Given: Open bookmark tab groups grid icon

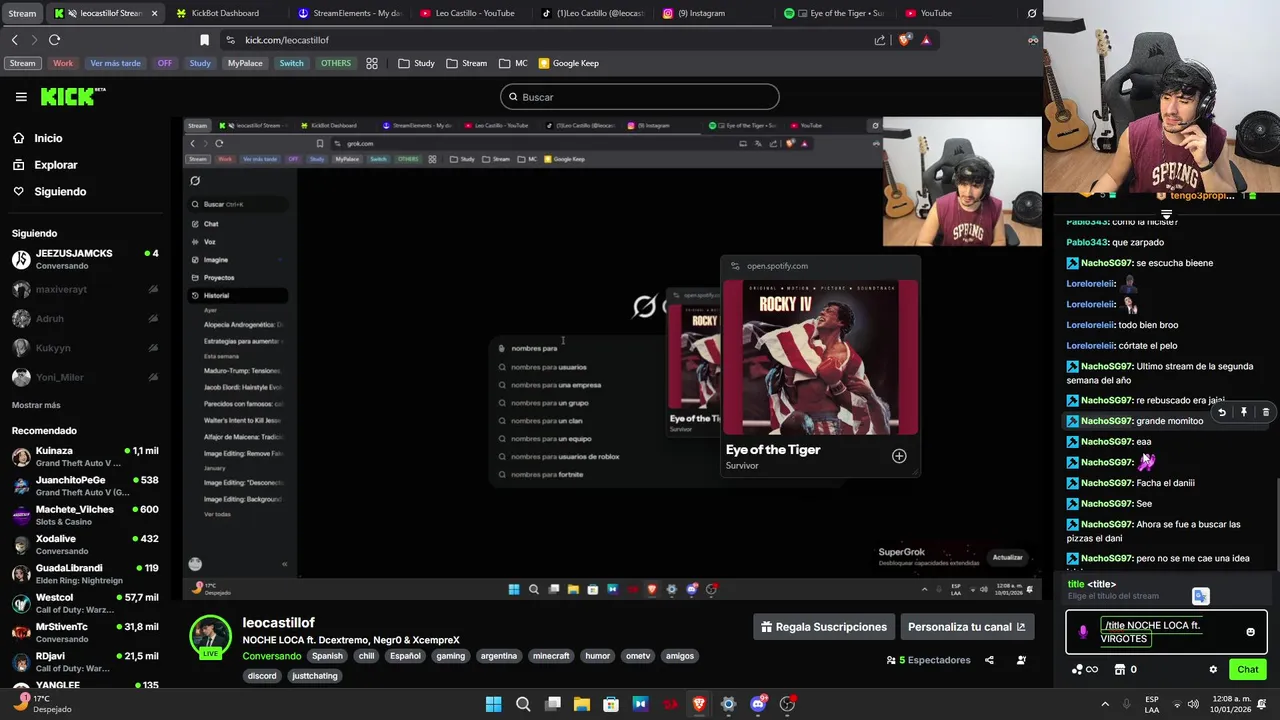Looking at the screenshot, I should [372, 63].
